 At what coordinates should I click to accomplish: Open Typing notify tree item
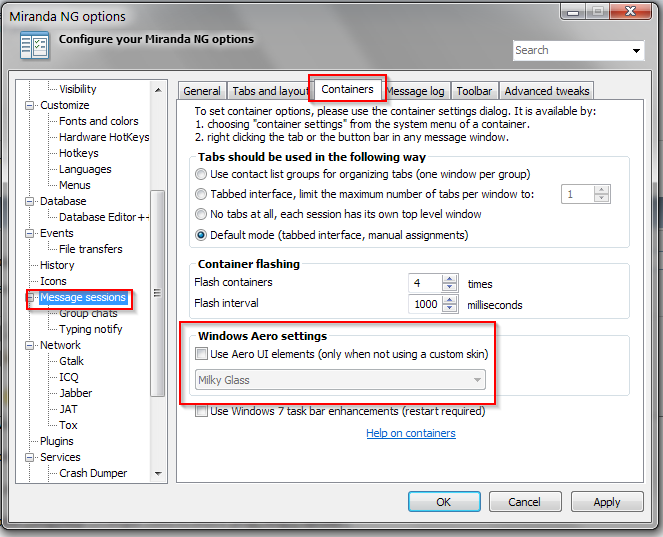coord(90,329)
